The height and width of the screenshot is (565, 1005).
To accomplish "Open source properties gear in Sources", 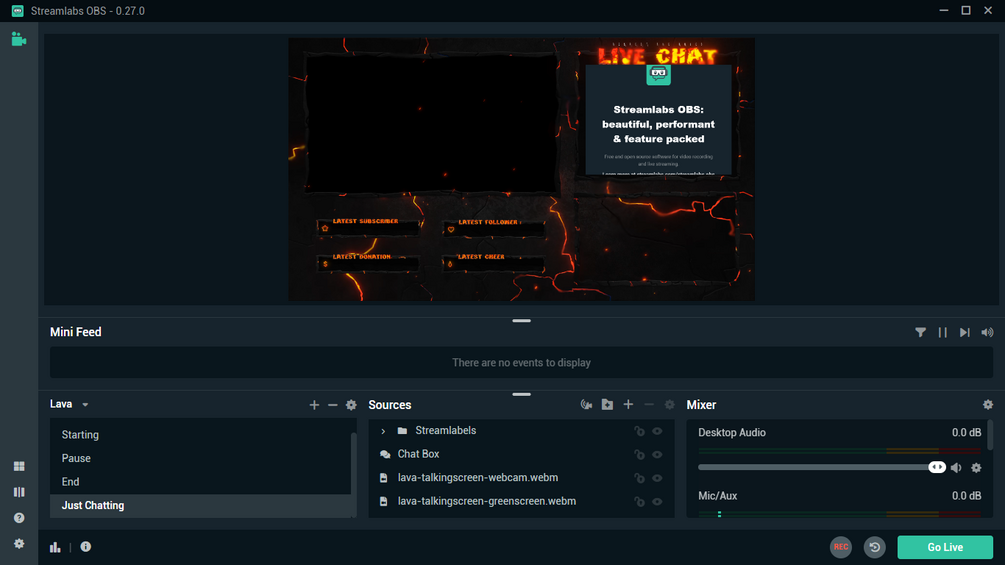I will (x=670, y=404).
